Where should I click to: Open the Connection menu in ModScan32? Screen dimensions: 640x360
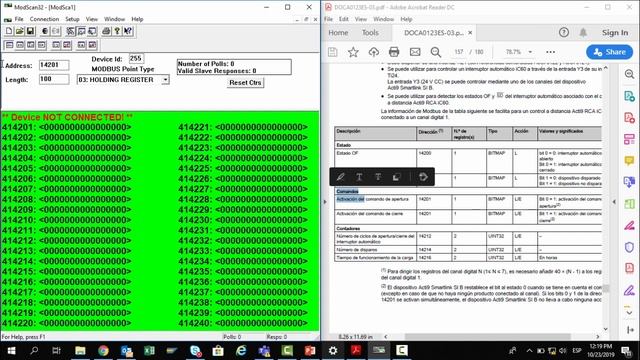point(44,19)
